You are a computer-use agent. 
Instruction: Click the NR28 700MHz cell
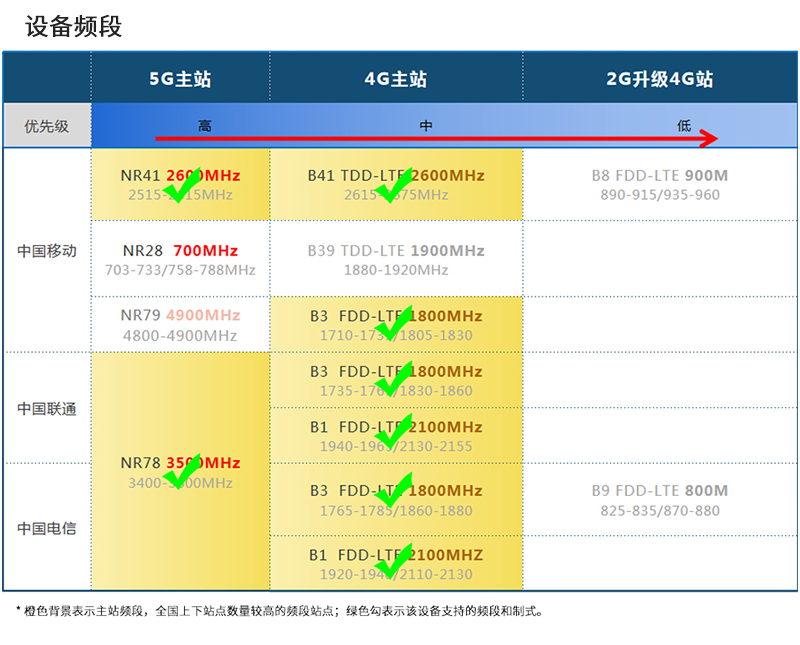180,259
